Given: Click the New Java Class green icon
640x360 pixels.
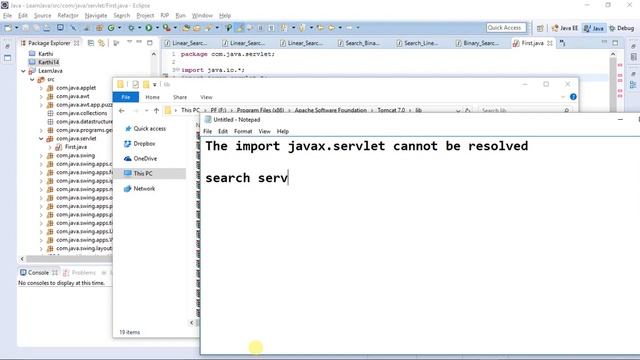Looking at the screenshot, I should (x=111, y=28).
